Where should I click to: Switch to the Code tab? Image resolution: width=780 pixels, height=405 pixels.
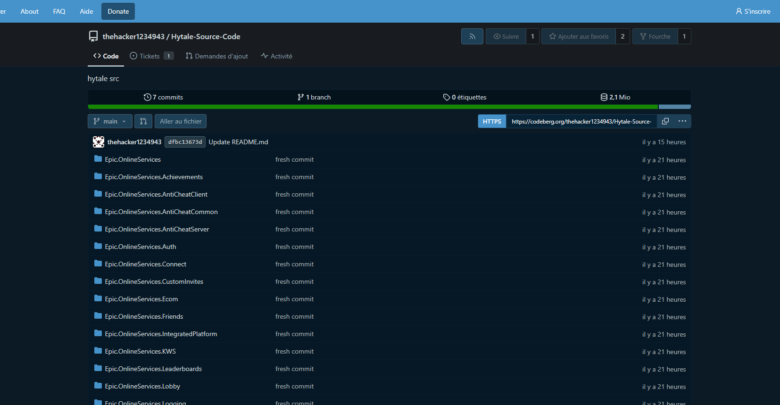point(106,56)
